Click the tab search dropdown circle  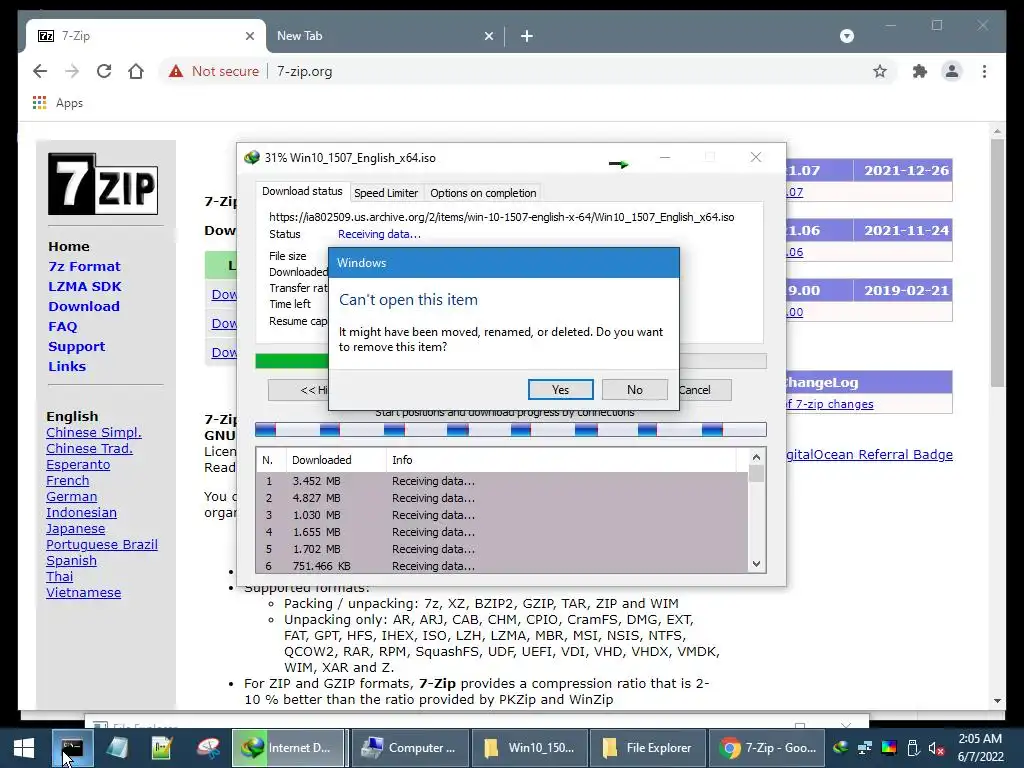[x=846, y=36]
